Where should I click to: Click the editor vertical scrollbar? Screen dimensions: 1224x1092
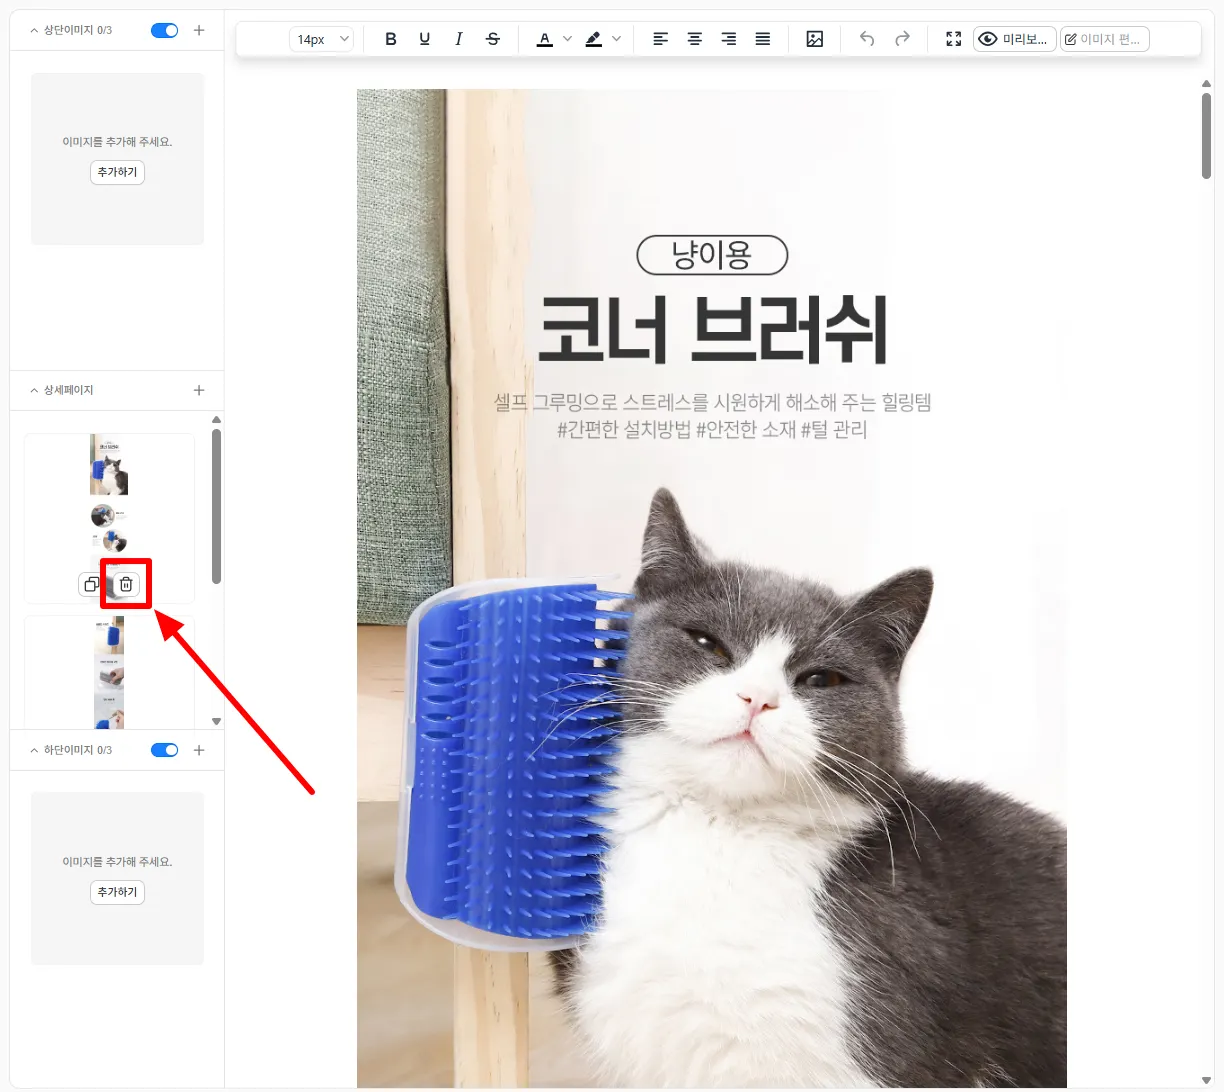pos(1207,136)
